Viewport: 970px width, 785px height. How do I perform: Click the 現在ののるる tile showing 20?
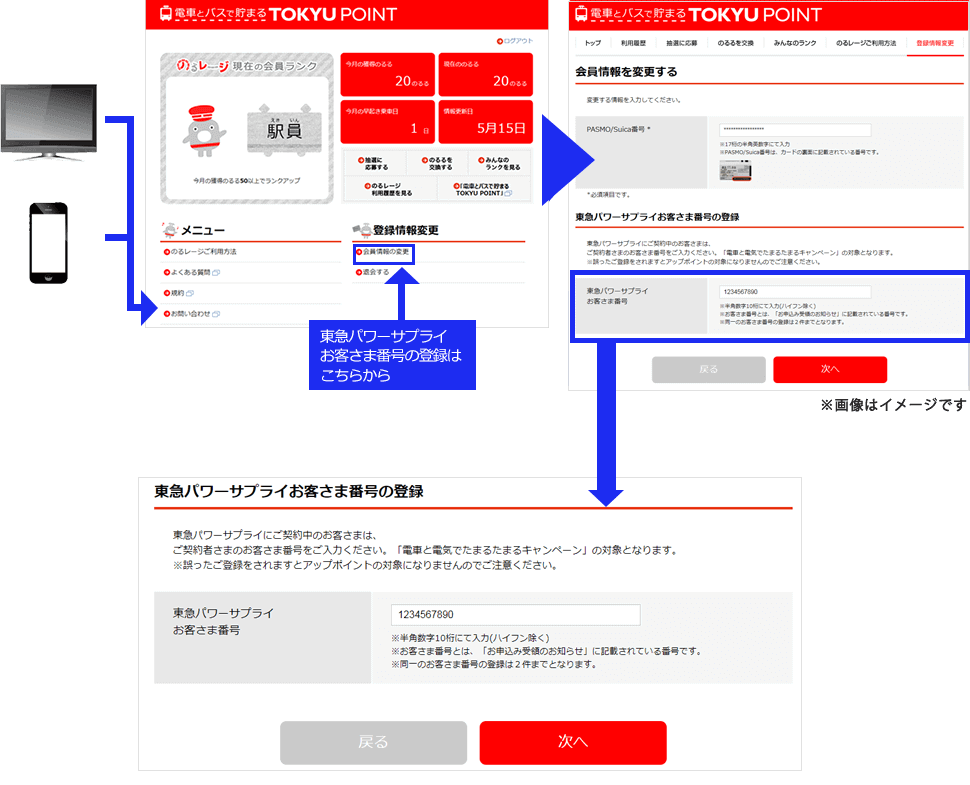(486, 74)
